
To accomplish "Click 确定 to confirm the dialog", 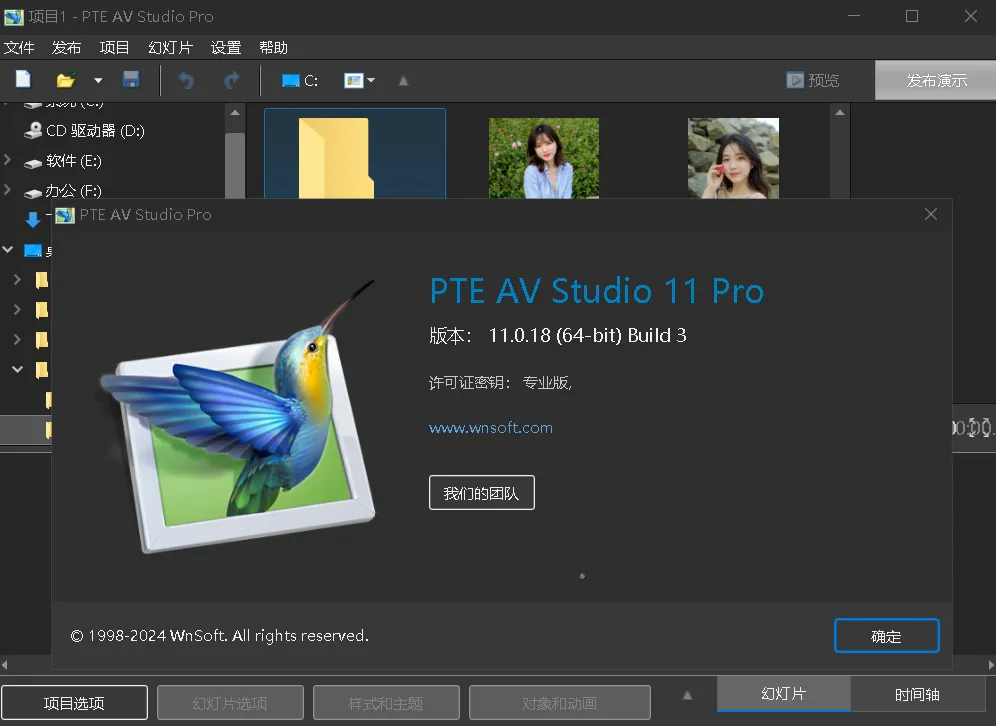I will pos(886,636).
